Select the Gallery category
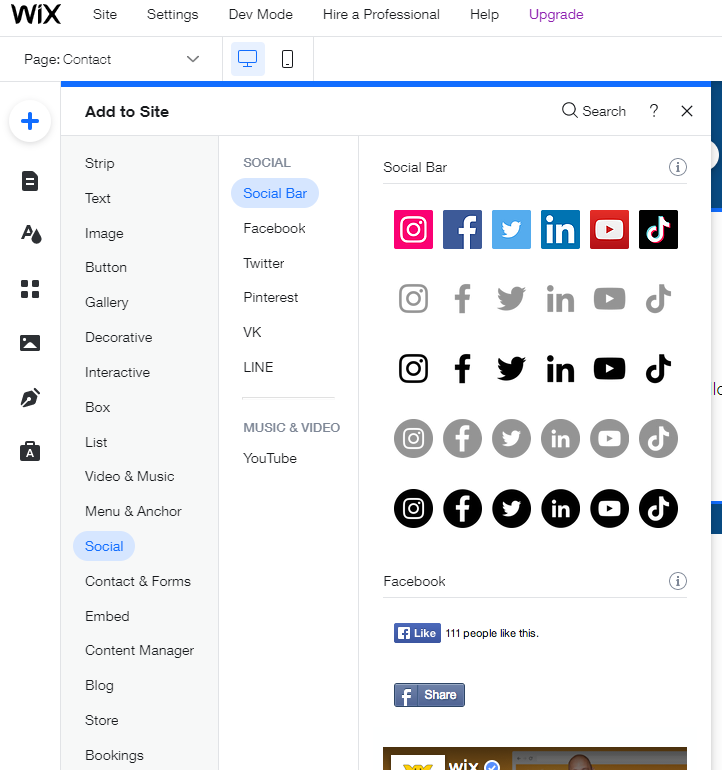 click(x=107, y=302)
